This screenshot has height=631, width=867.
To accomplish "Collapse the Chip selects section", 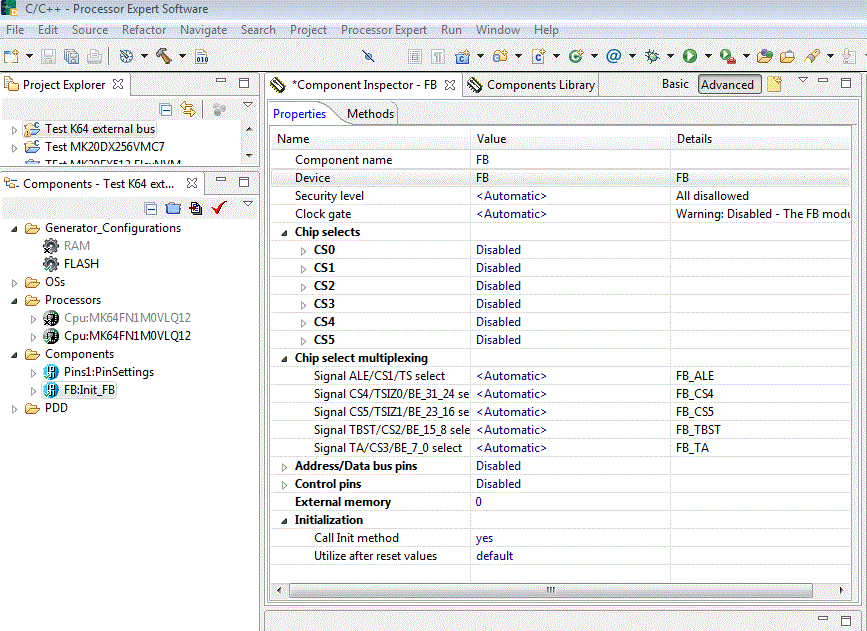I will point(283,231).
